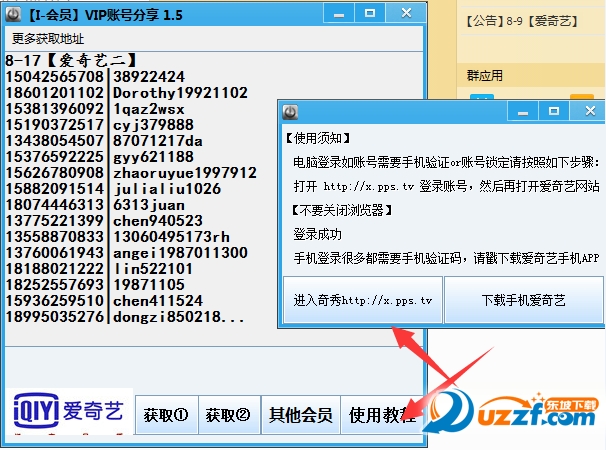The height and width of the screenshot is (450, 606).
Task: Select account row 15376592225 gyy621188
Action: [100, 157]
